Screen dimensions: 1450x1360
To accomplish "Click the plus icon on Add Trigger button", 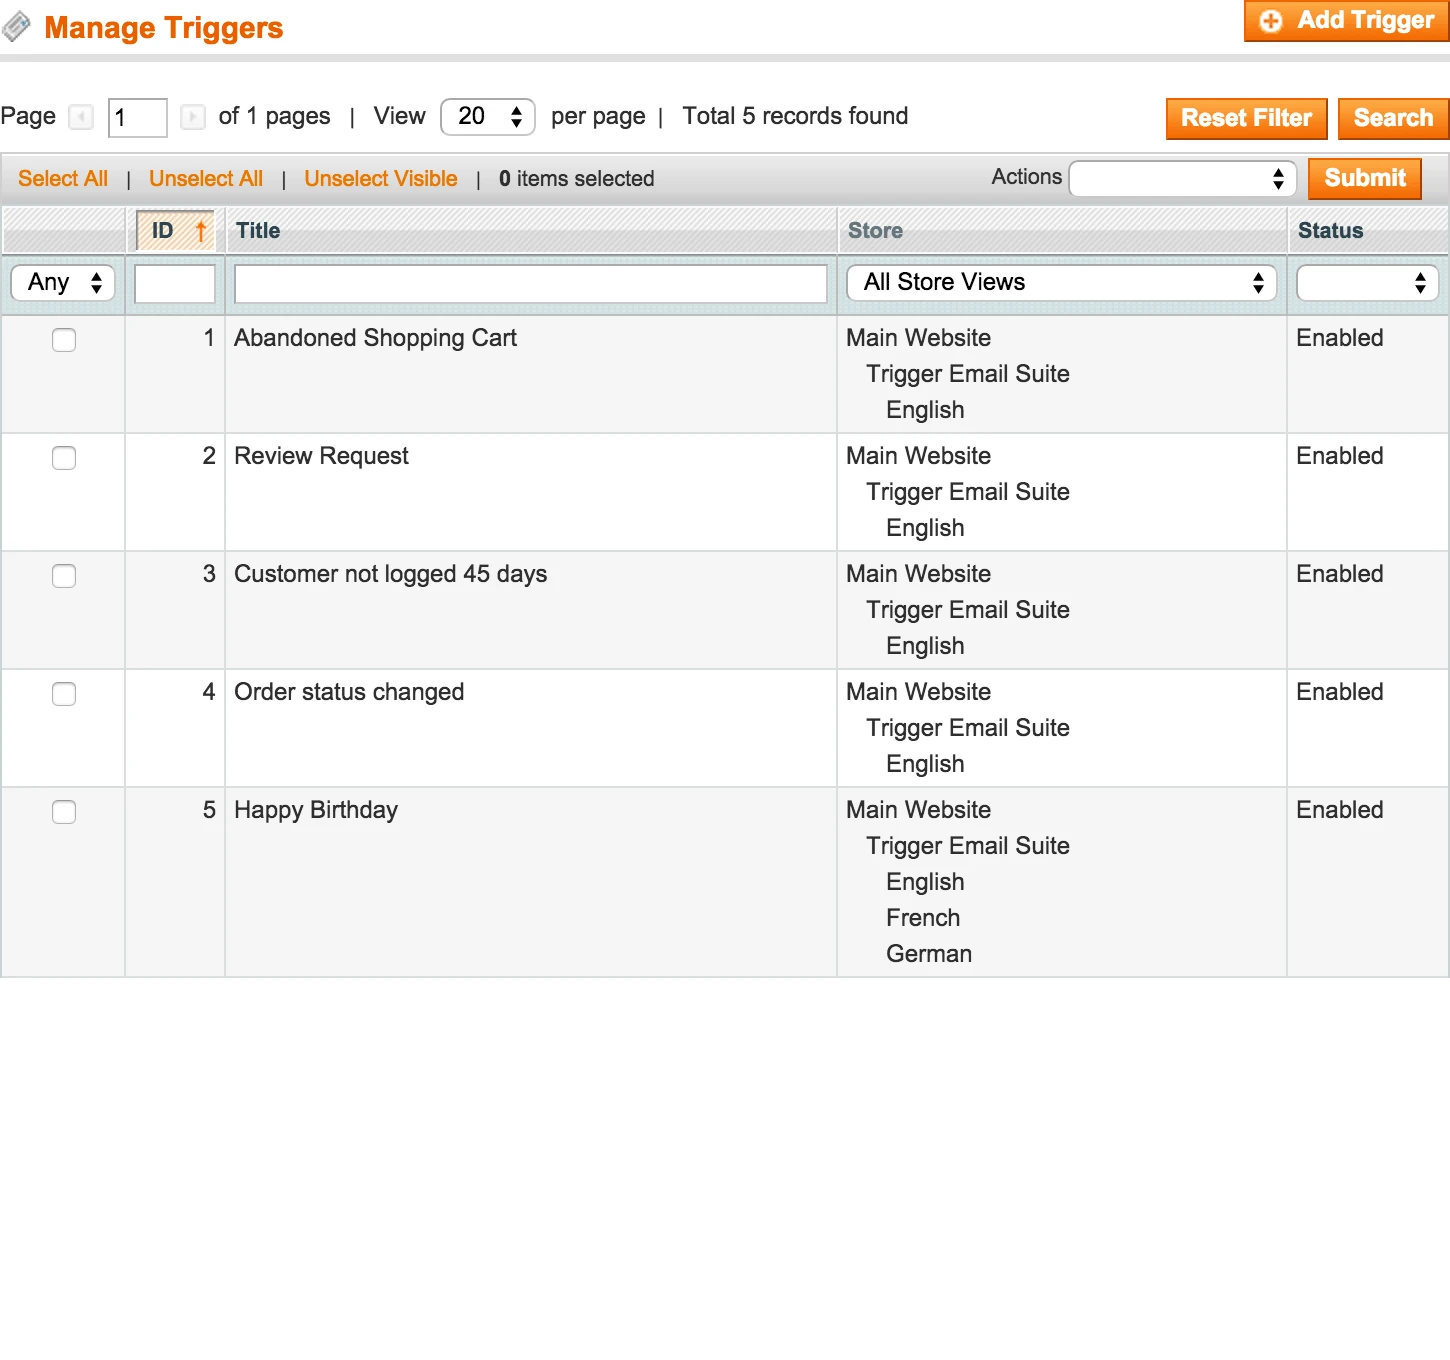I will click(x=1270, y=20).
